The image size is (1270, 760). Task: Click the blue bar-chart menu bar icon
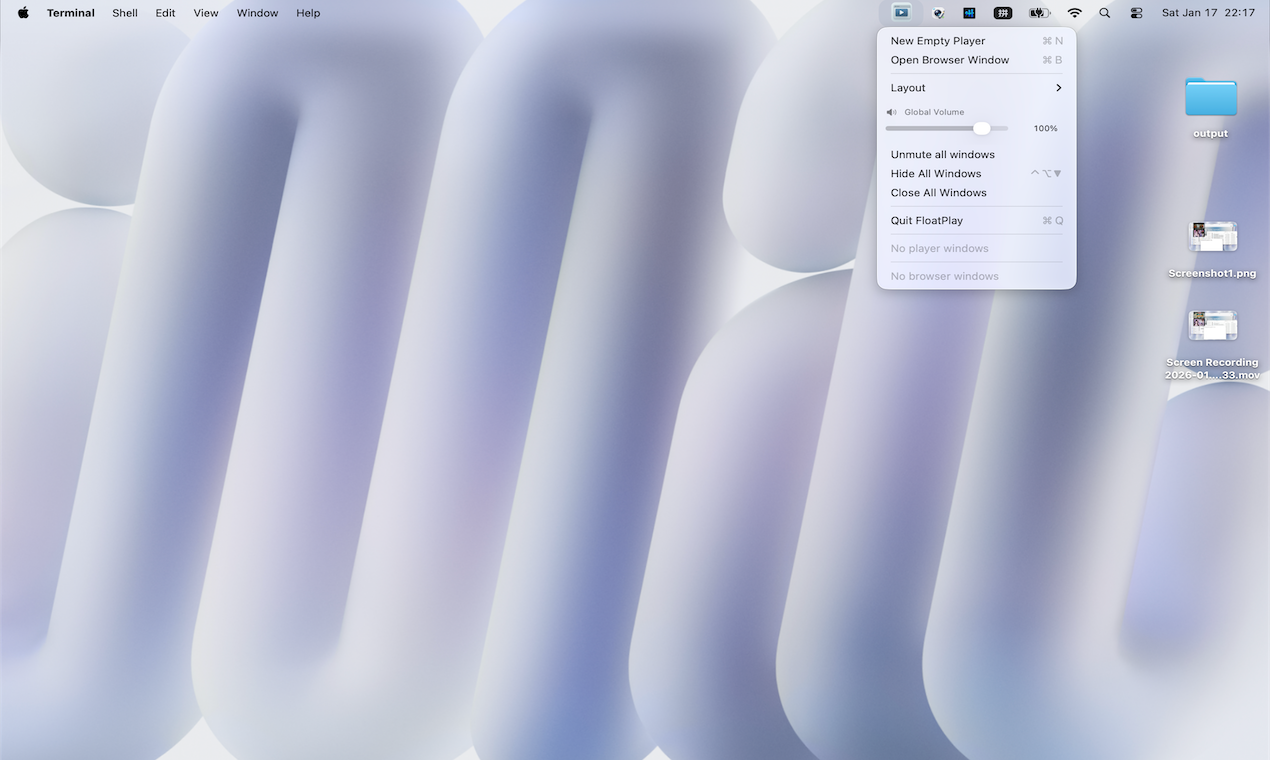coord(969,13)
